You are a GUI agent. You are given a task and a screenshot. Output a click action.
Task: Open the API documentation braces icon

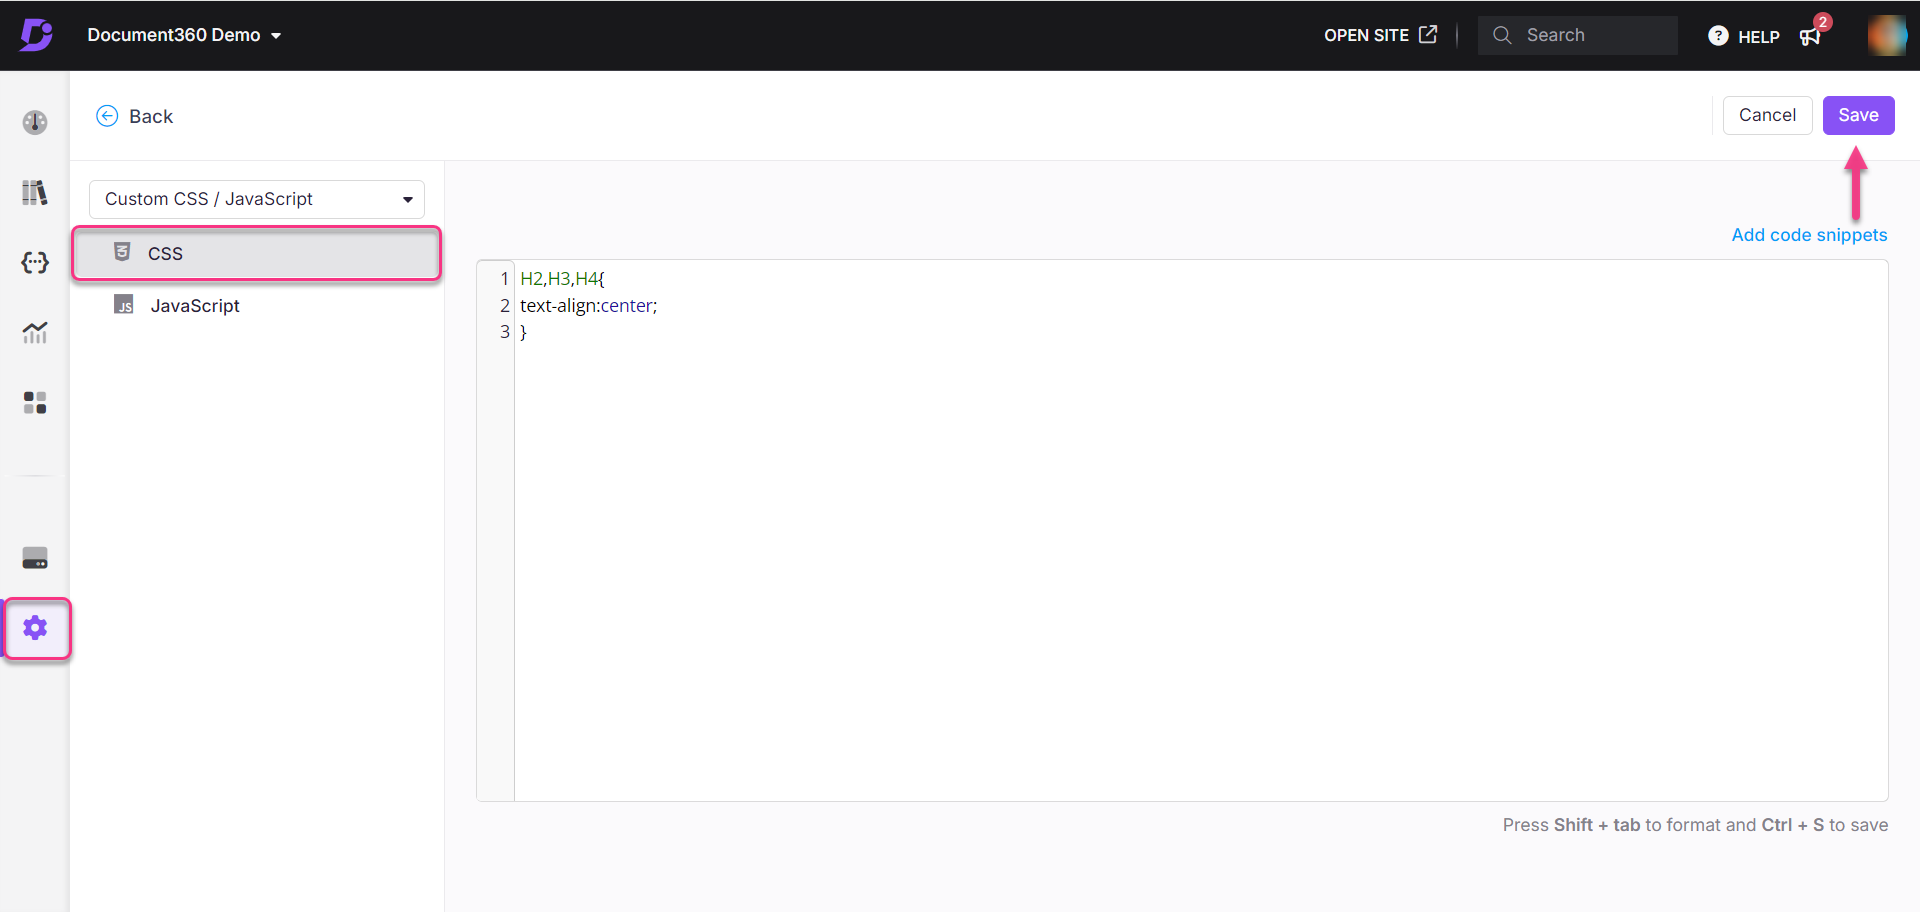(35, 262)
